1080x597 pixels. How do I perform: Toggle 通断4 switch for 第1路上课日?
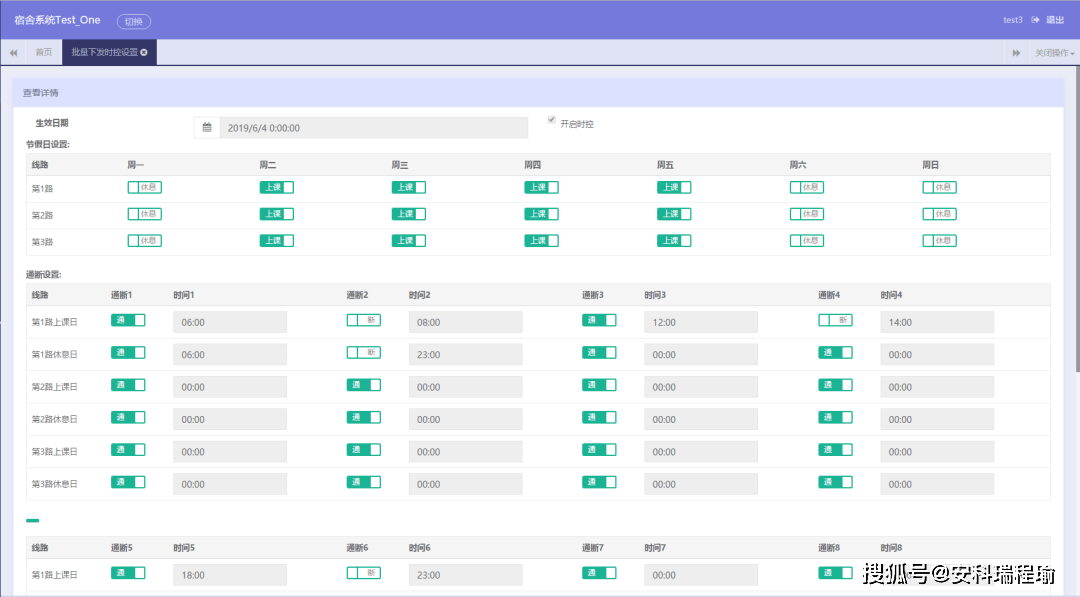(x=835, y=320)
